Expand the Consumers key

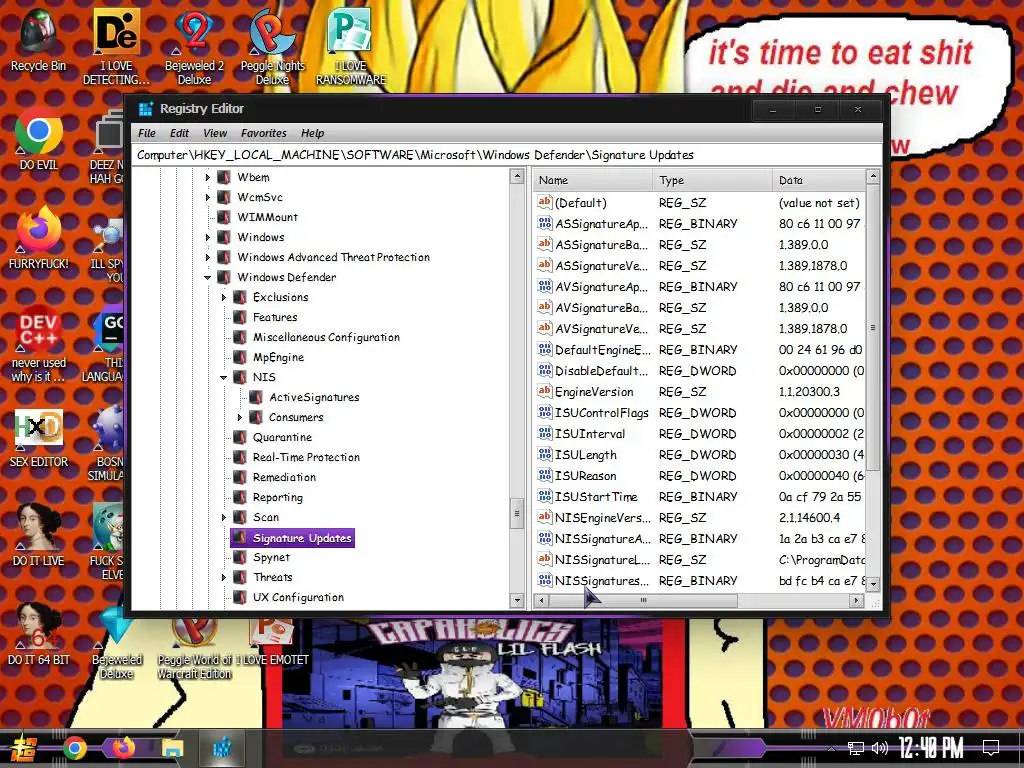[240, 417]
